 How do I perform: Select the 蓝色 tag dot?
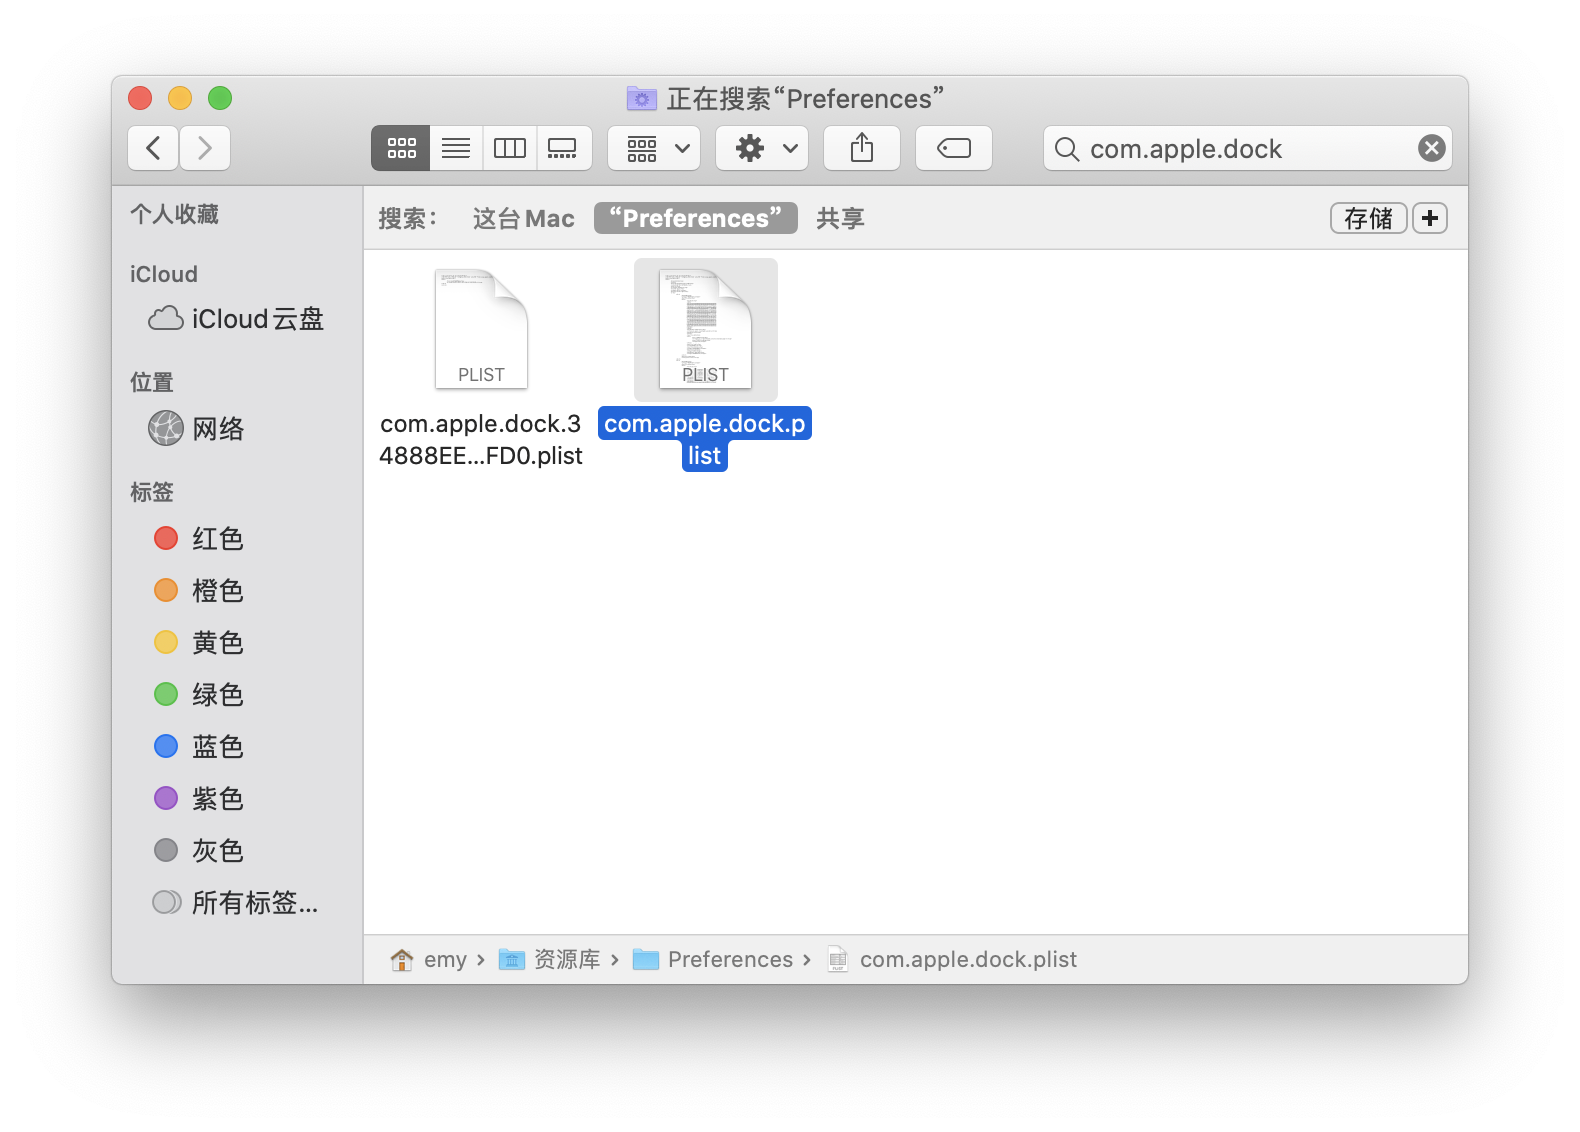pos(166,747)
